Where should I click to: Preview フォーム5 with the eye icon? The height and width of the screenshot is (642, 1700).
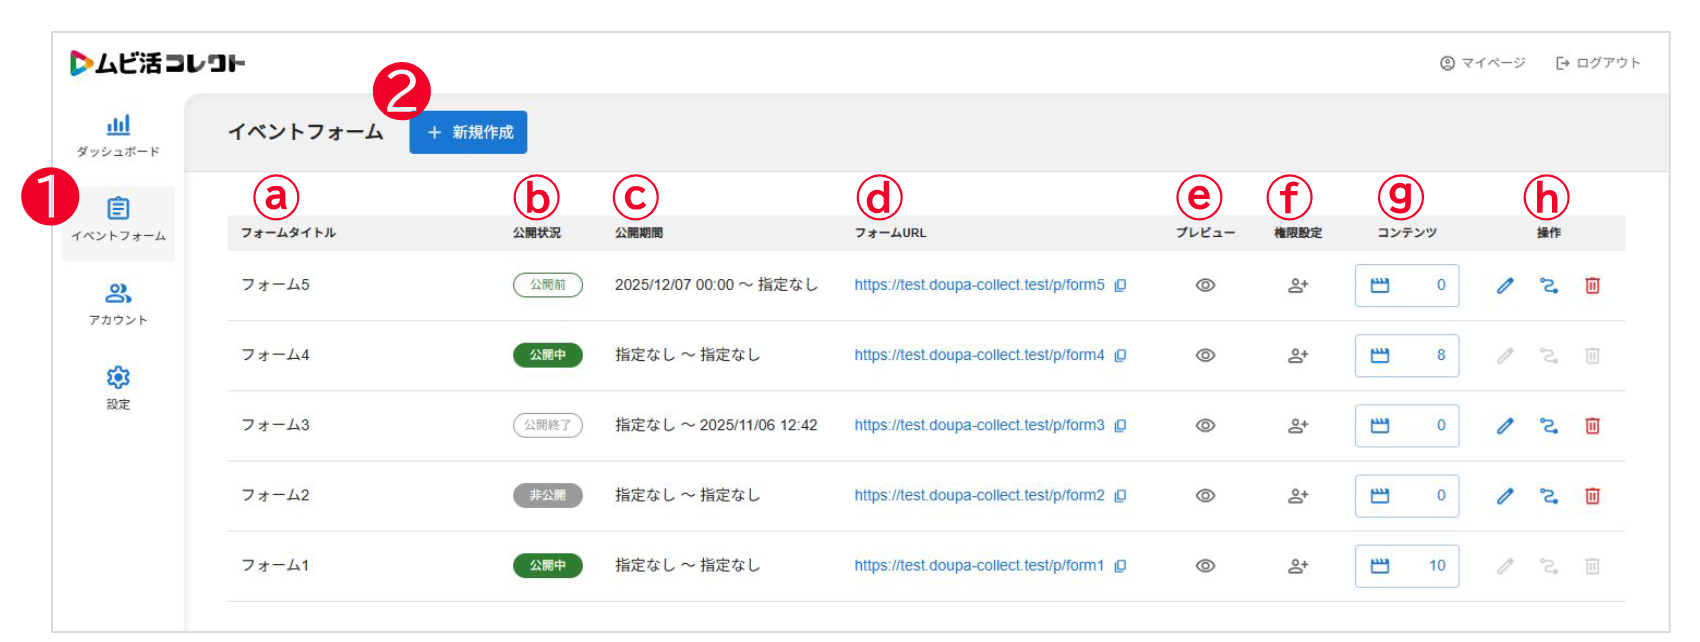point(1205,285)
